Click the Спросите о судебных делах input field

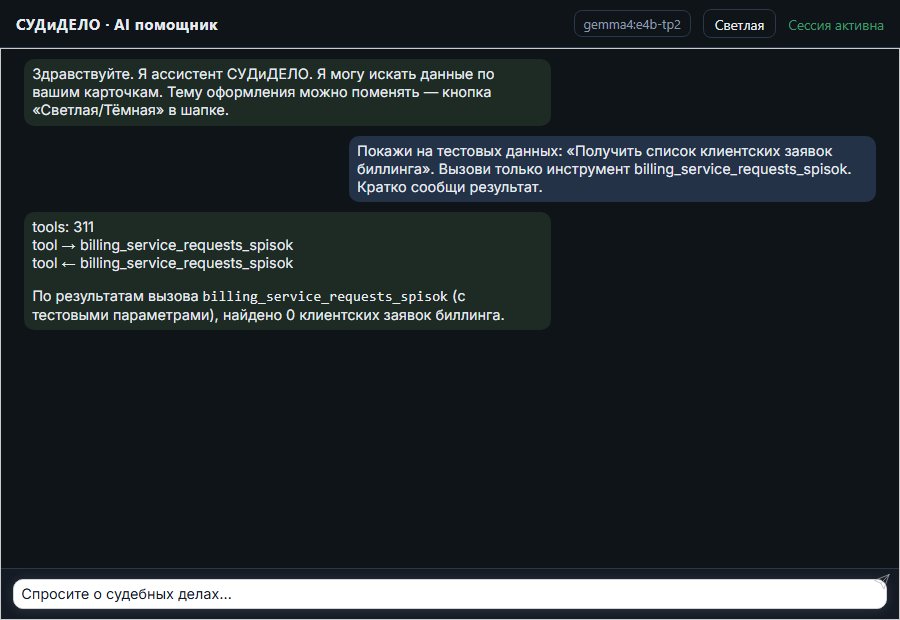coord(449,594)
